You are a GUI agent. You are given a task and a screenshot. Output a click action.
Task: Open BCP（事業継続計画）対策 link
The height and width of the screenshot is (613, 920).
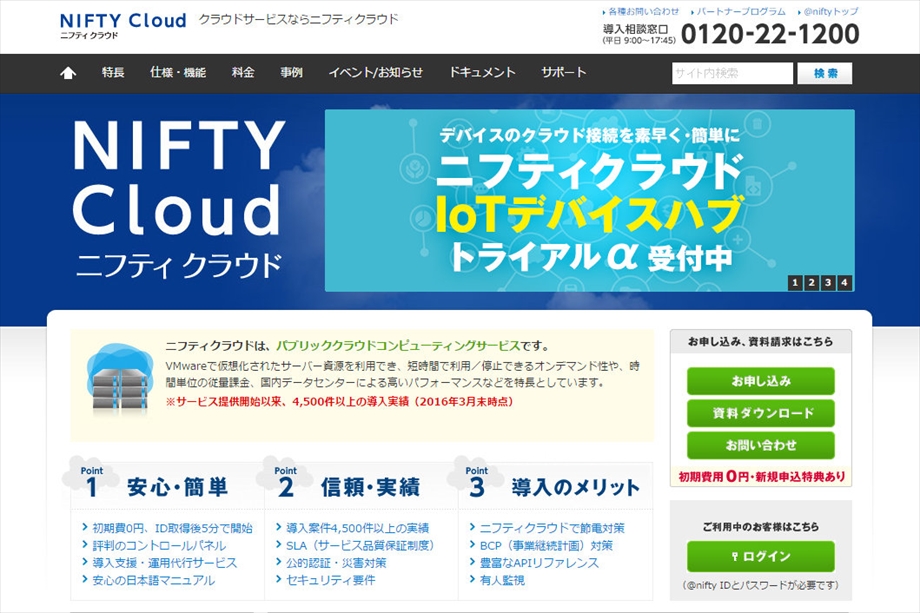pos(546,546)
